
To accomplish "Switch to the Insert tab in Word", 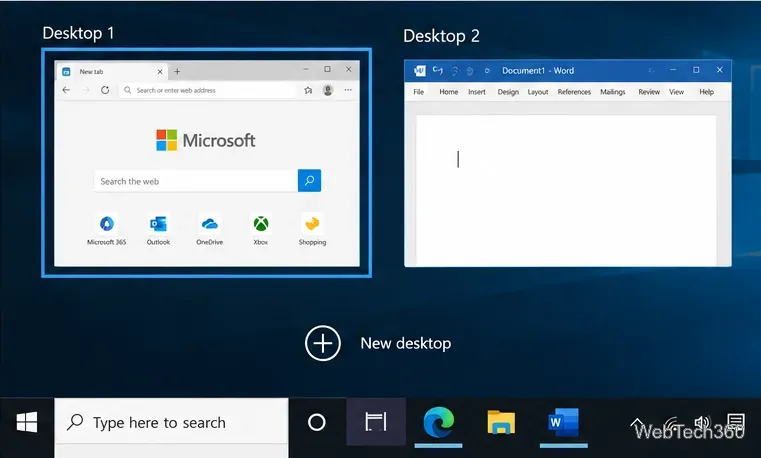I will coord(477,92).
